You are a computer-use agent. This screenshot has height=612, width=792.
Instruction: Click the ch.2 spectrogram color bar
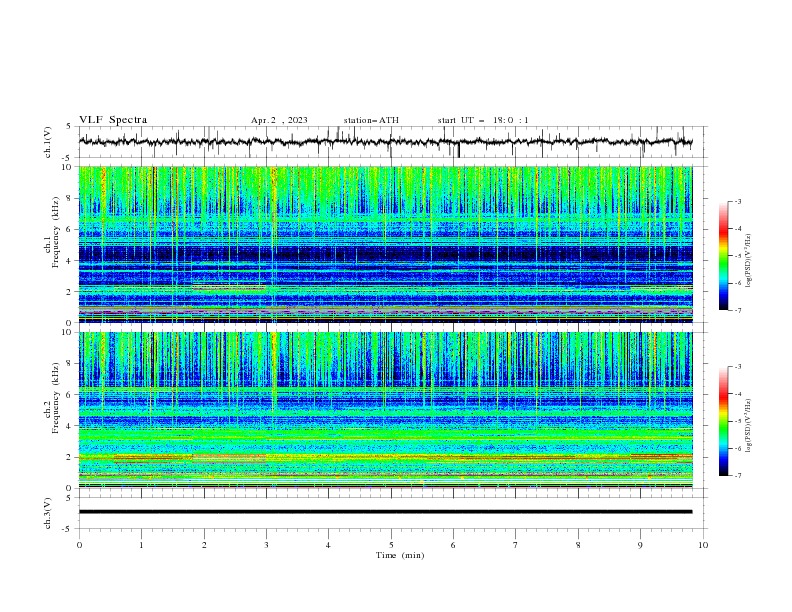pos(723,421)
